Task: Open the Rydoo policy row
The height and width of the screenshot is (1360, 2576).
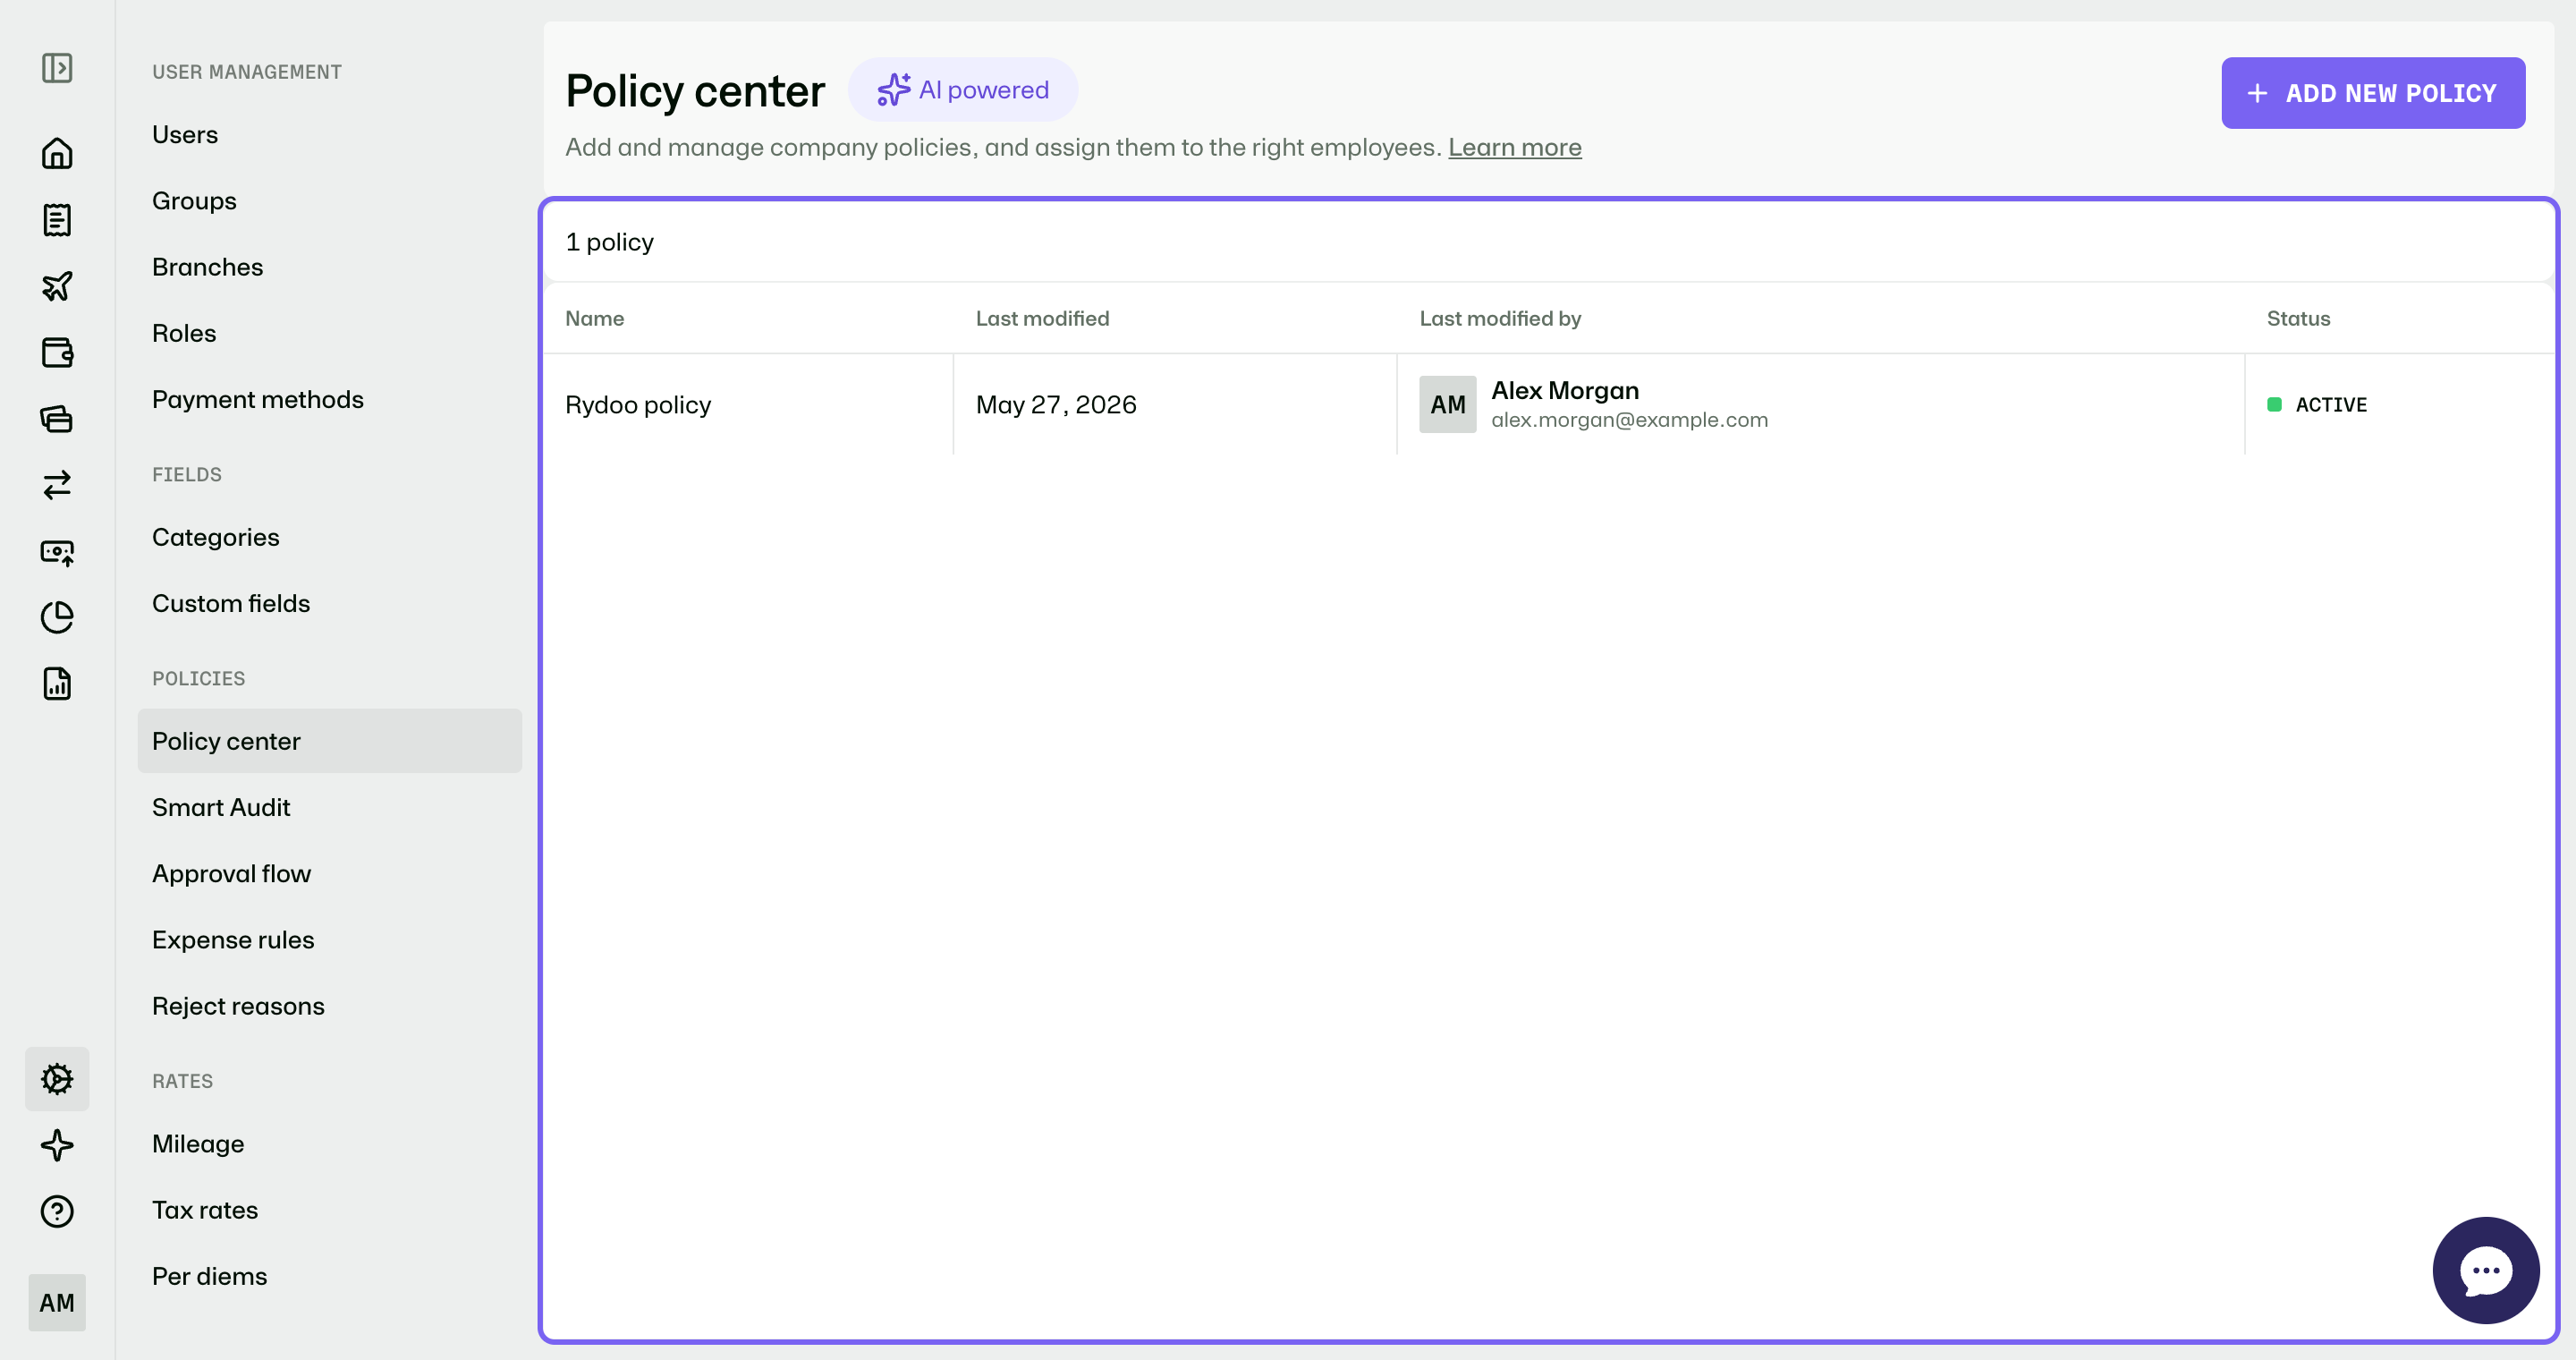Action: [1548, 404]
